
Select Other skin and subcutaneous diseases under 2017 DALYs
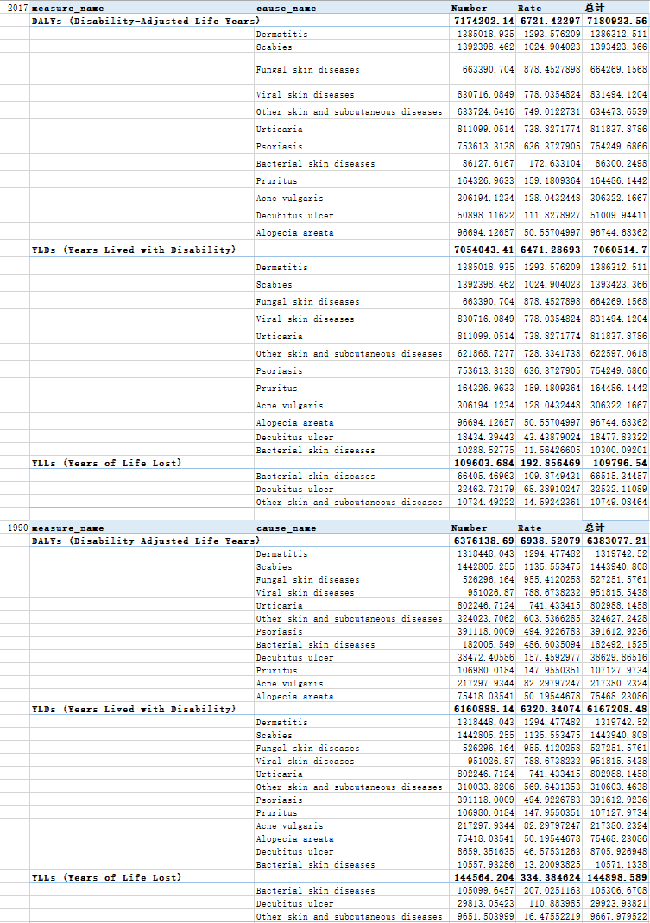(349, 111)
